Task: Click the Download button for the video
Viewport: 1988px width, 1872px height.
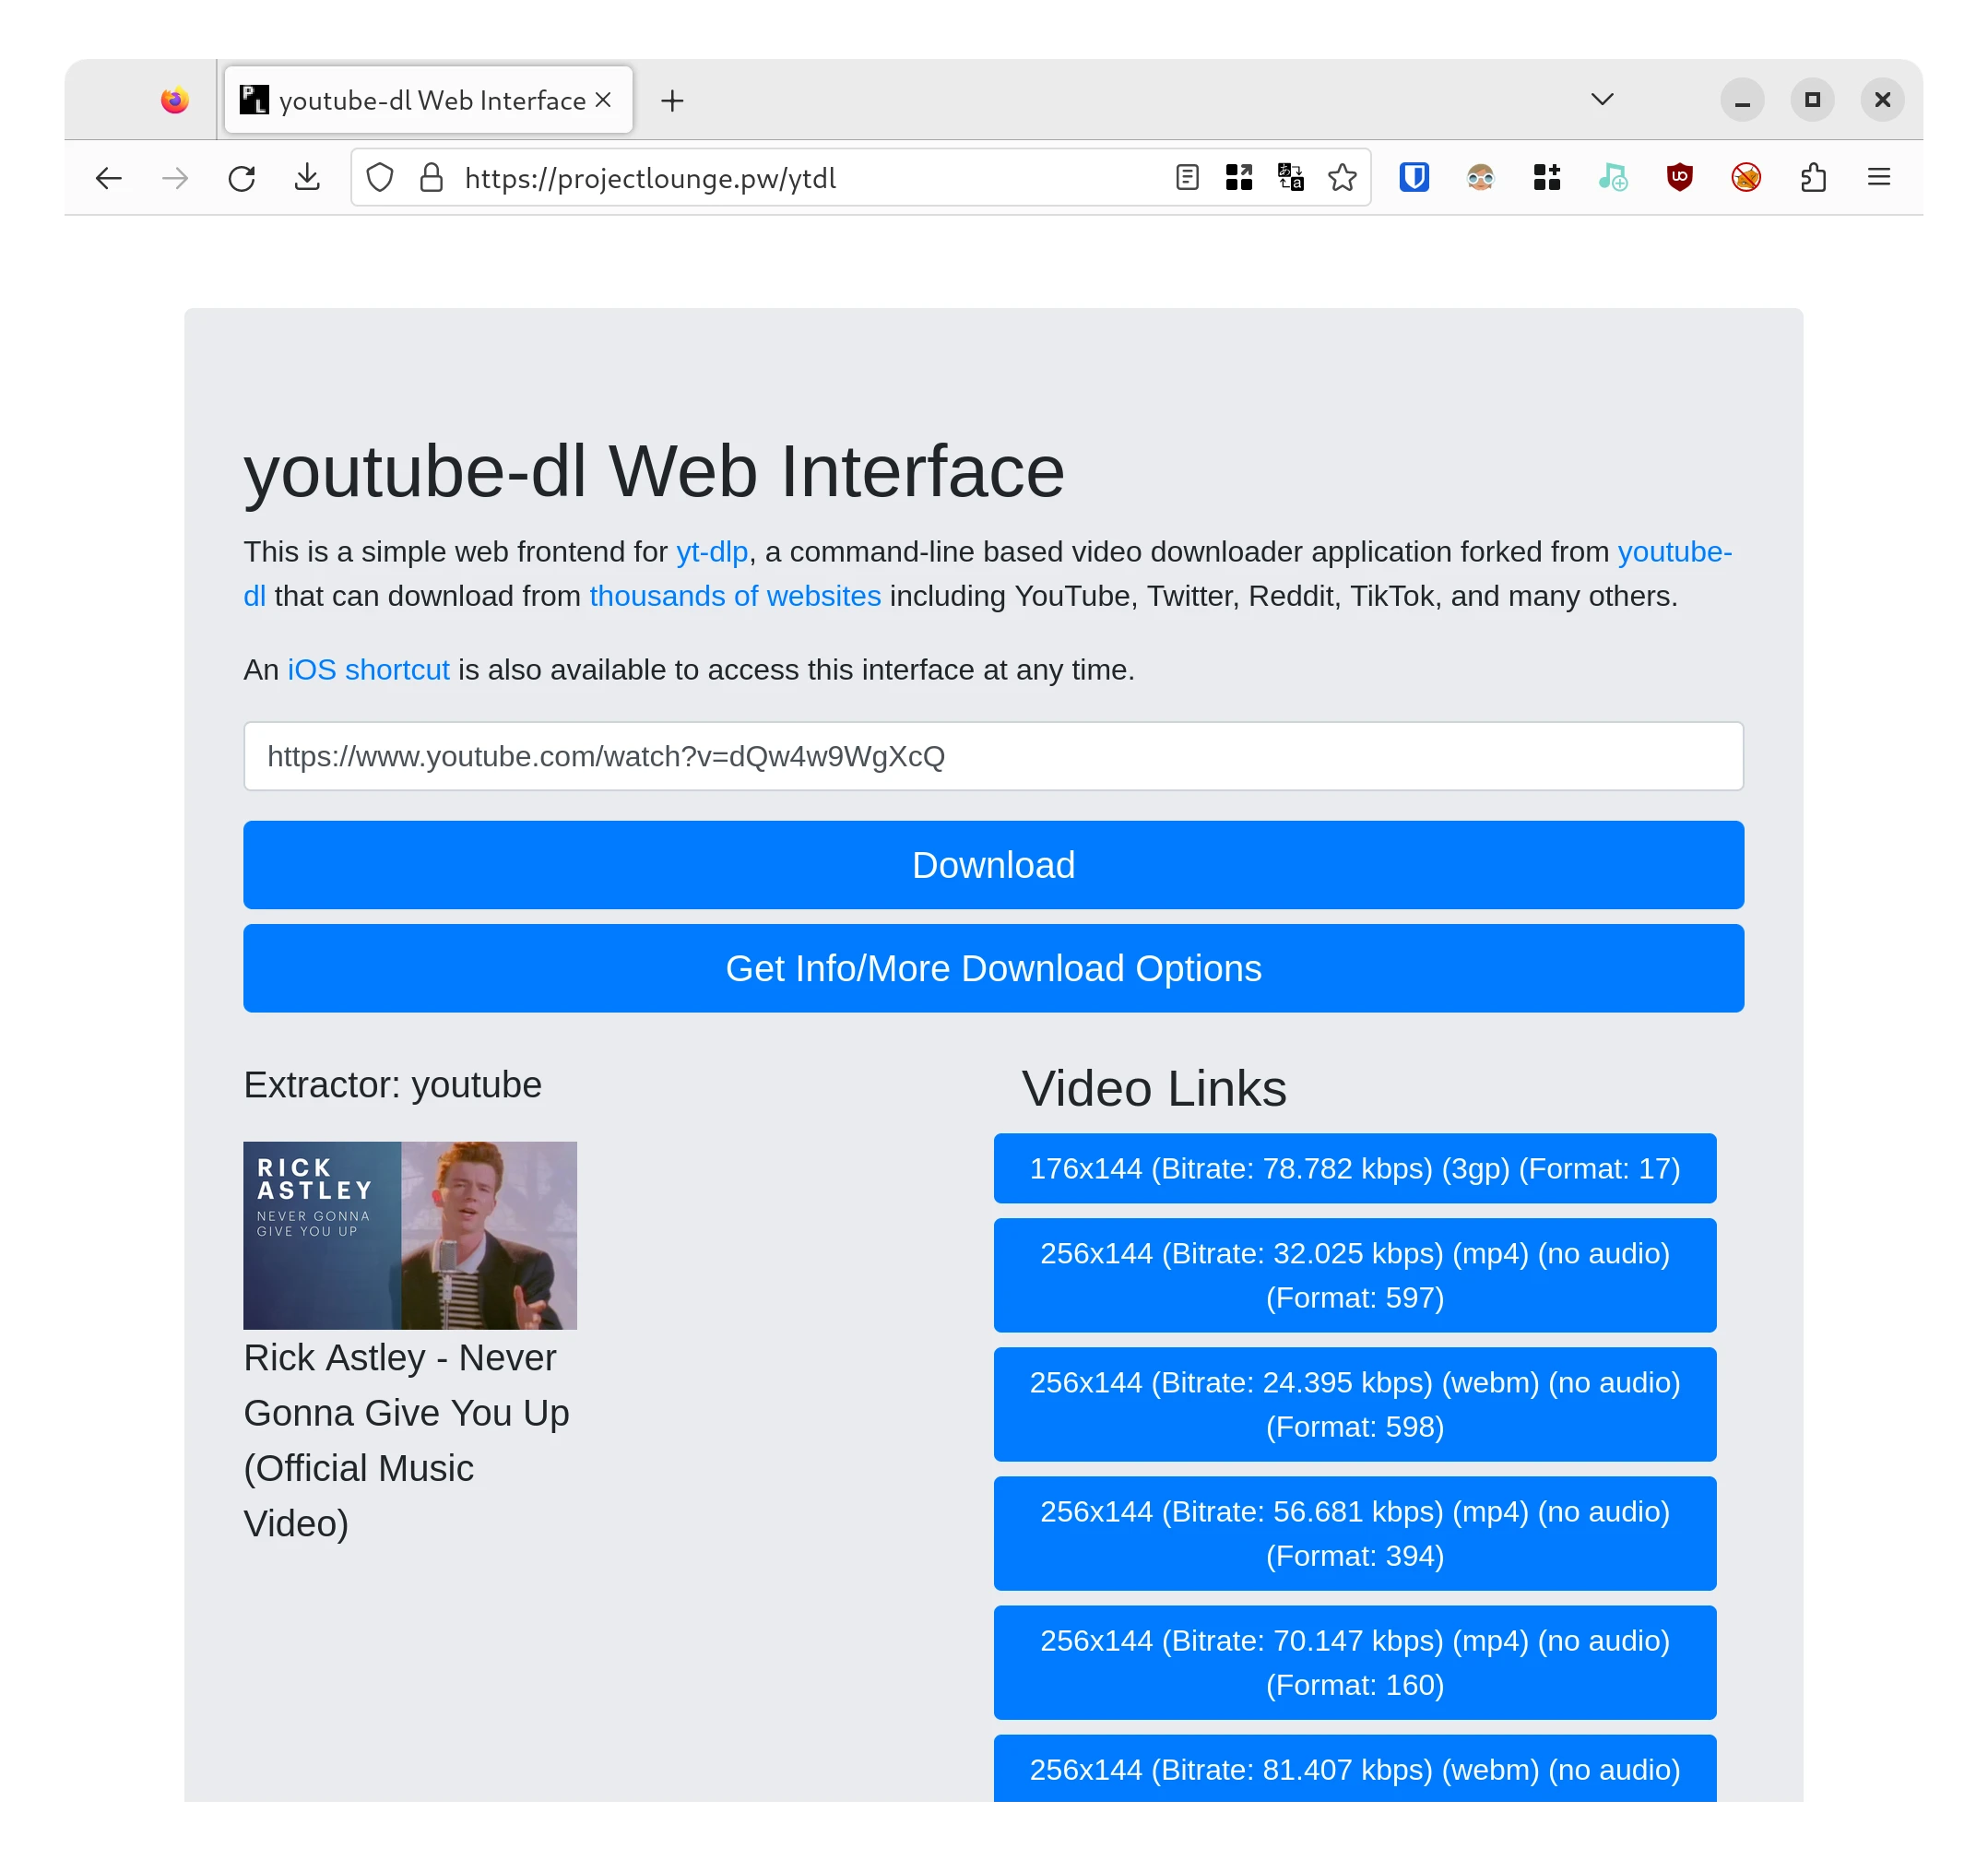Action: pyautogui.click(x=992, y=864)
